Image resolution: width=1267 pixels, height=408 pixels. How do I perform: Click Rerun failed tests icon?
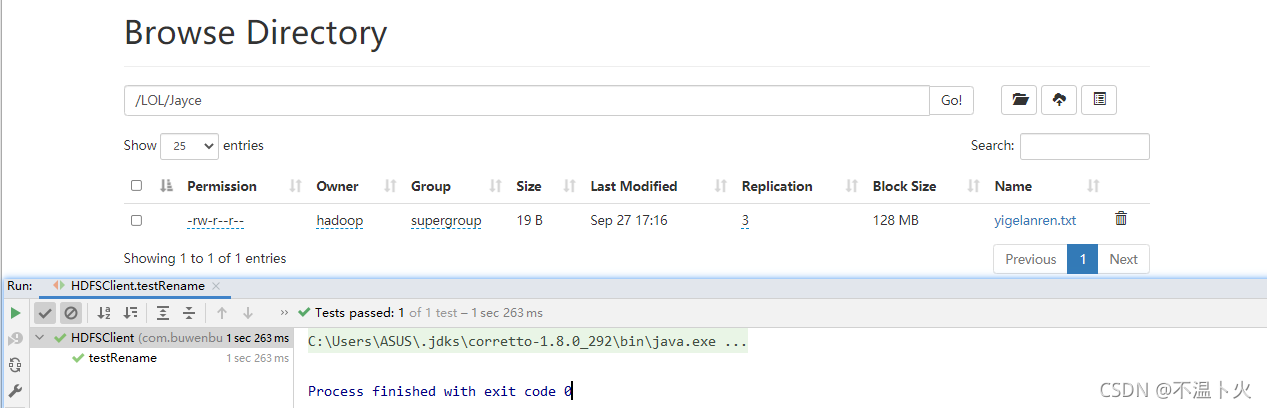[15, 339]
